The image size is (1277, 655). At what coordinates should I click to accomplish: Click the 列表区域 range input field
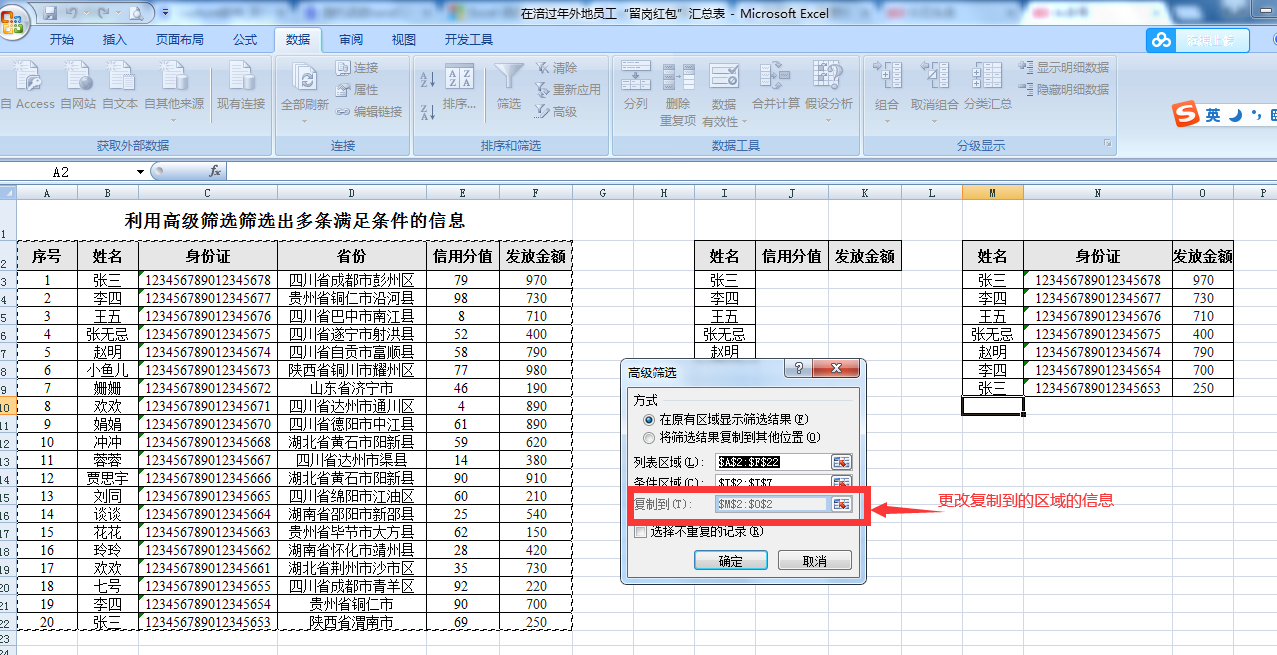[772, 462]
